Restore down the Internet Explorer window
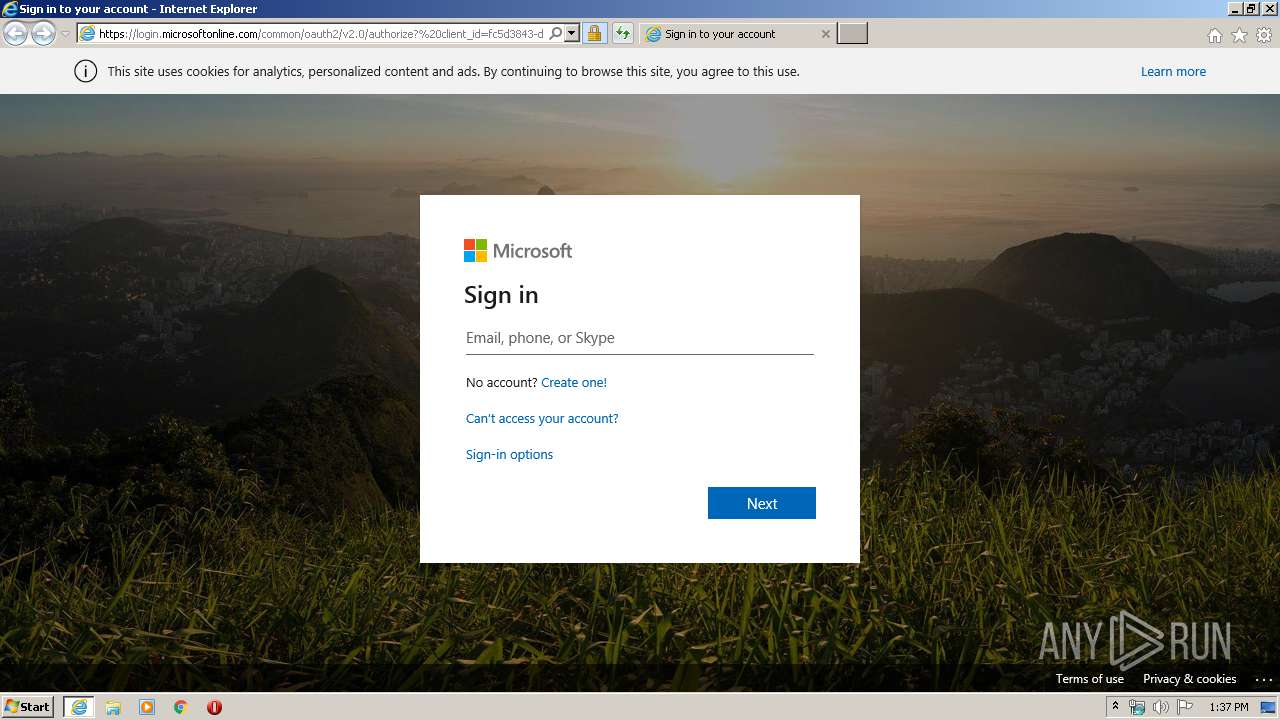The width and height of the screenshot is (1280, 720). click(1251, 9)
